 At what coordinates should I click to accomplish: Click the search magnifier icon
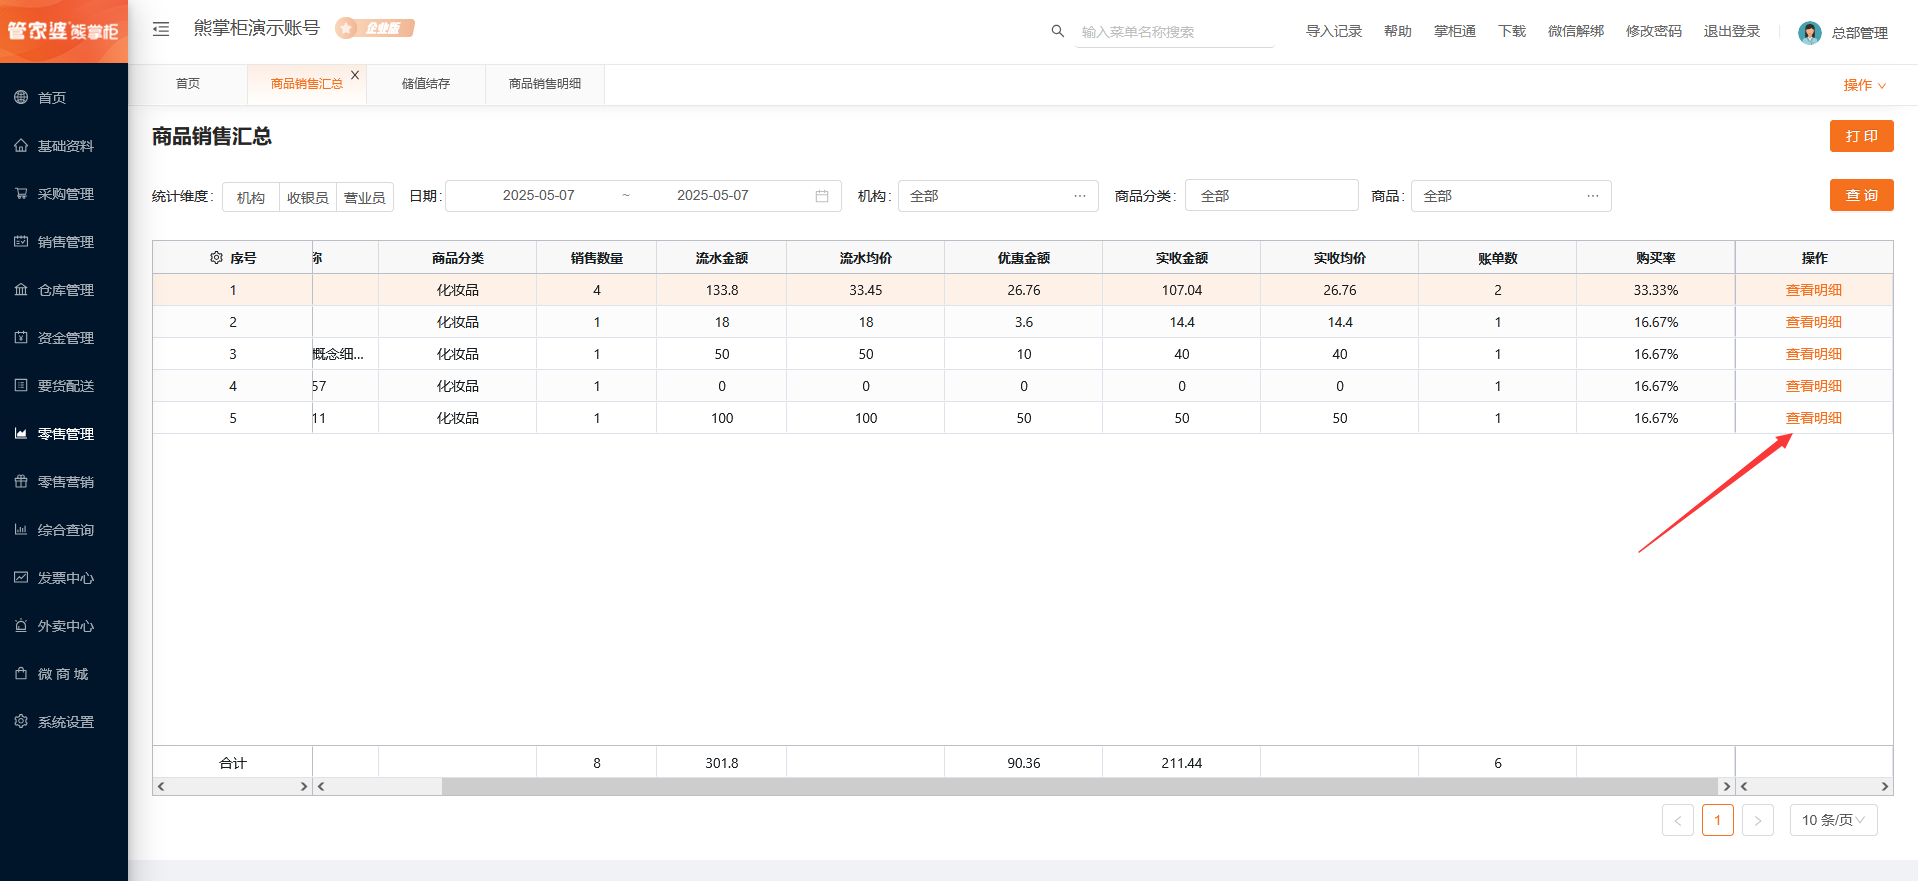pos(1057,31)
